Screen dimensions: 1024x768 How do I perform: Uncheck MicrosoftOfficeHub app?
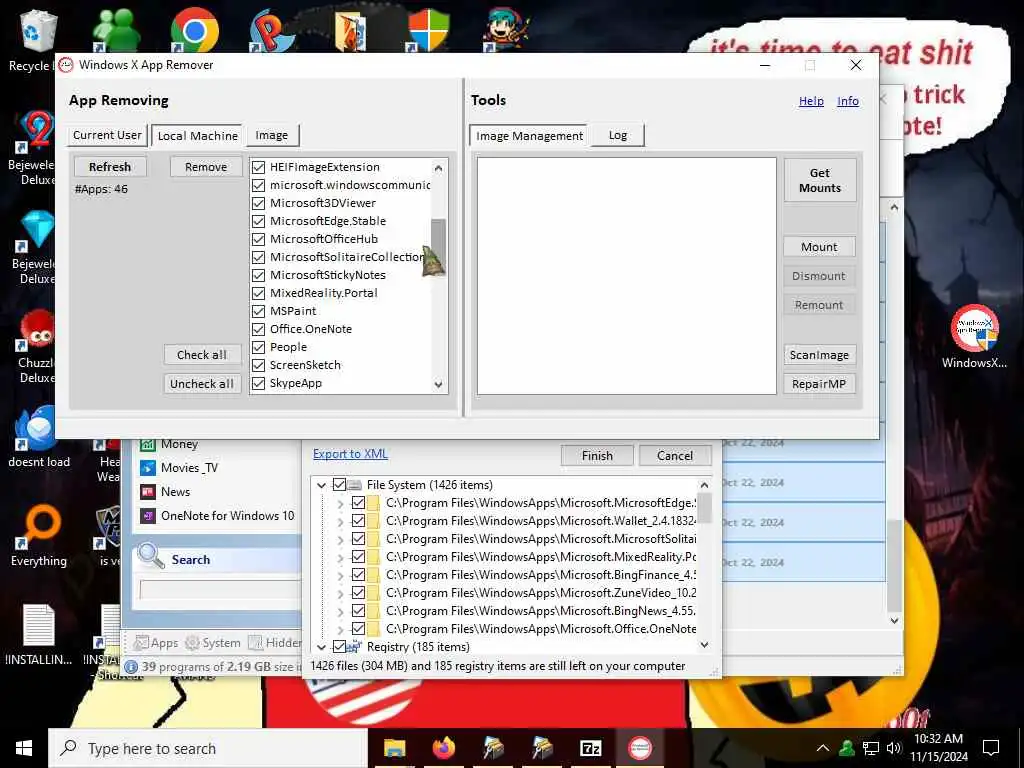coord(259,239)
